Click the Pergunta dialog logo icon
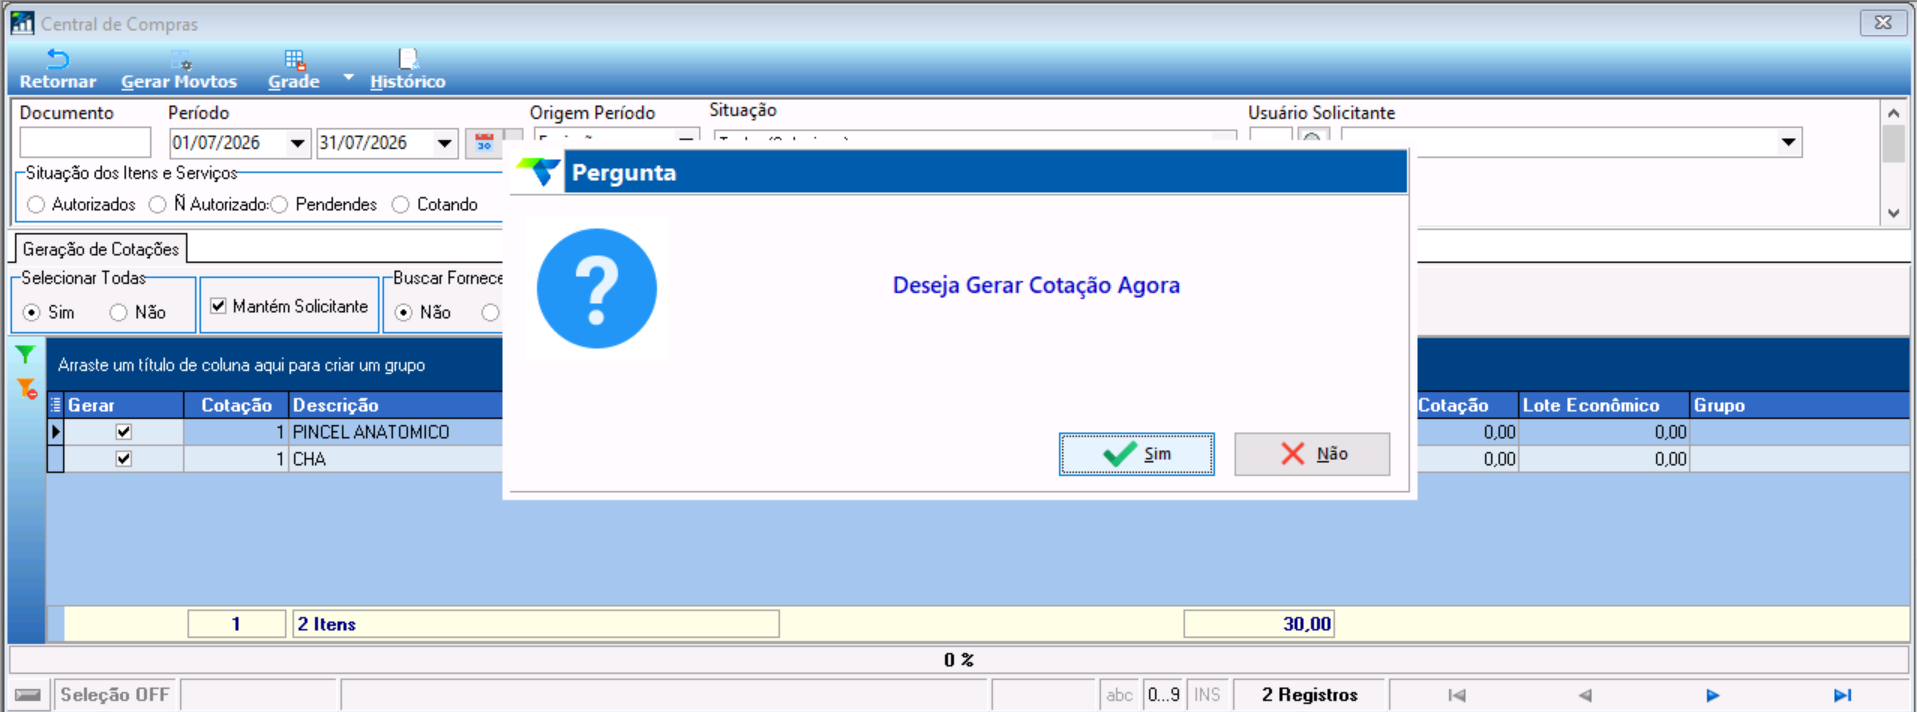This screenshot has width=1917, height=712. click(538, 172)
